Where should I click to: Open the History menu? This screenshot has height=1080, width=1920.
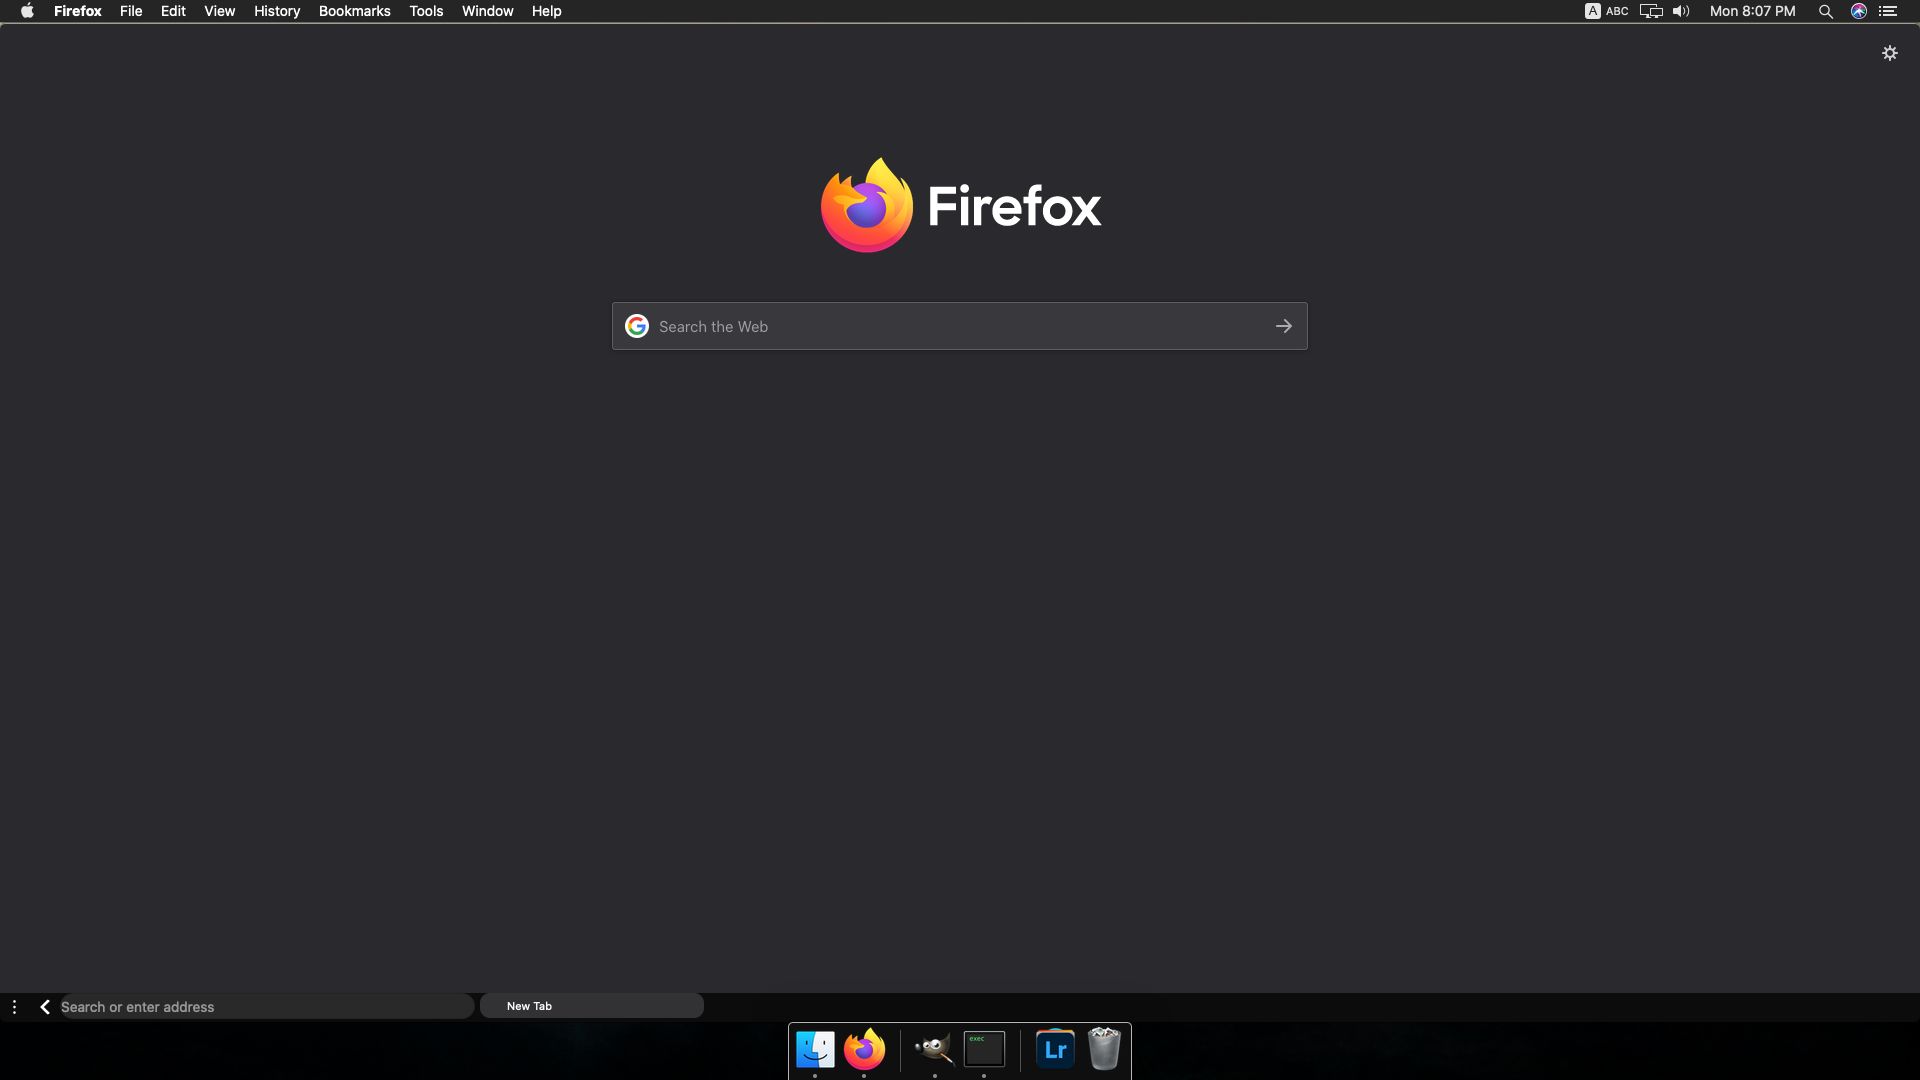(277, 11)
